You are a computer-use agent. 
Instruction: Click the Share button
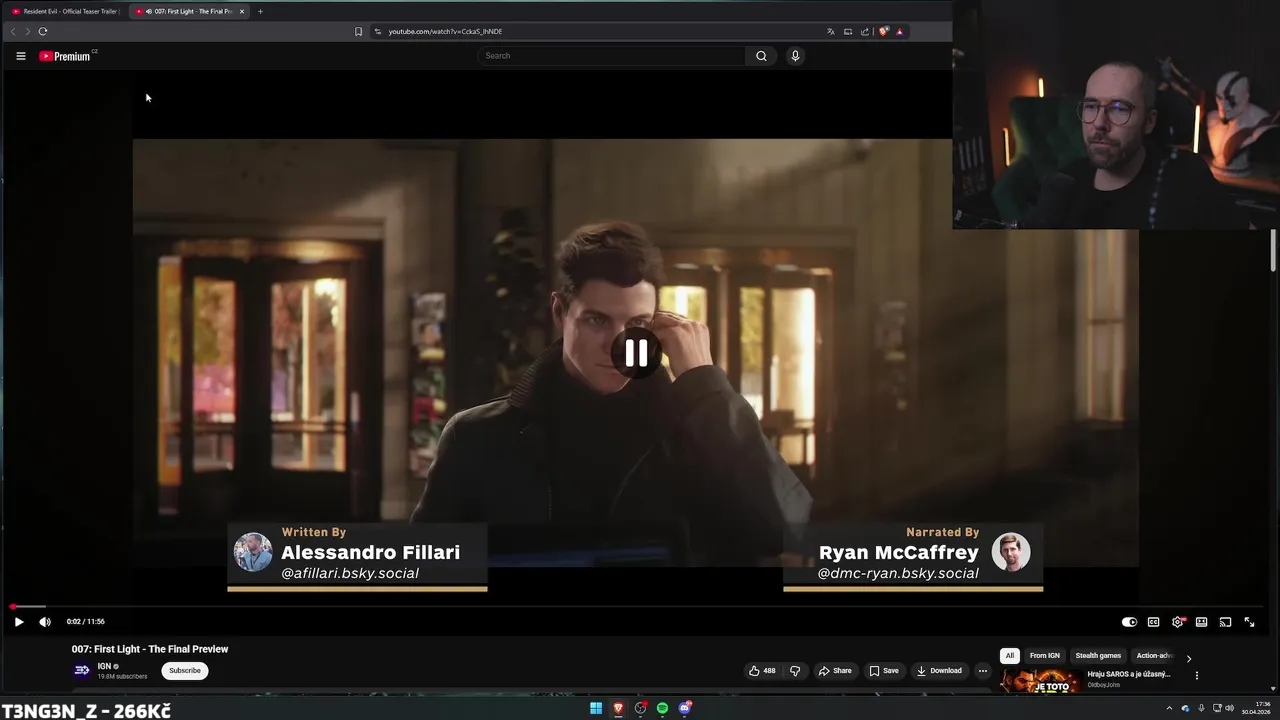click(835, 671)
